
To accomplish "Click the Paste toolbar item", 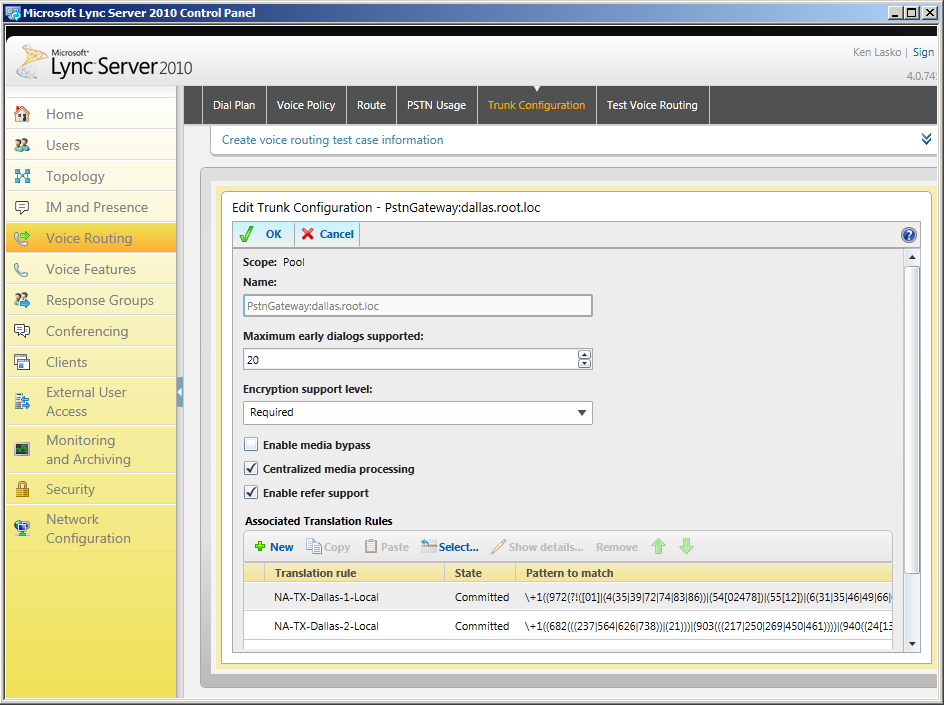I will pos(387,547).
